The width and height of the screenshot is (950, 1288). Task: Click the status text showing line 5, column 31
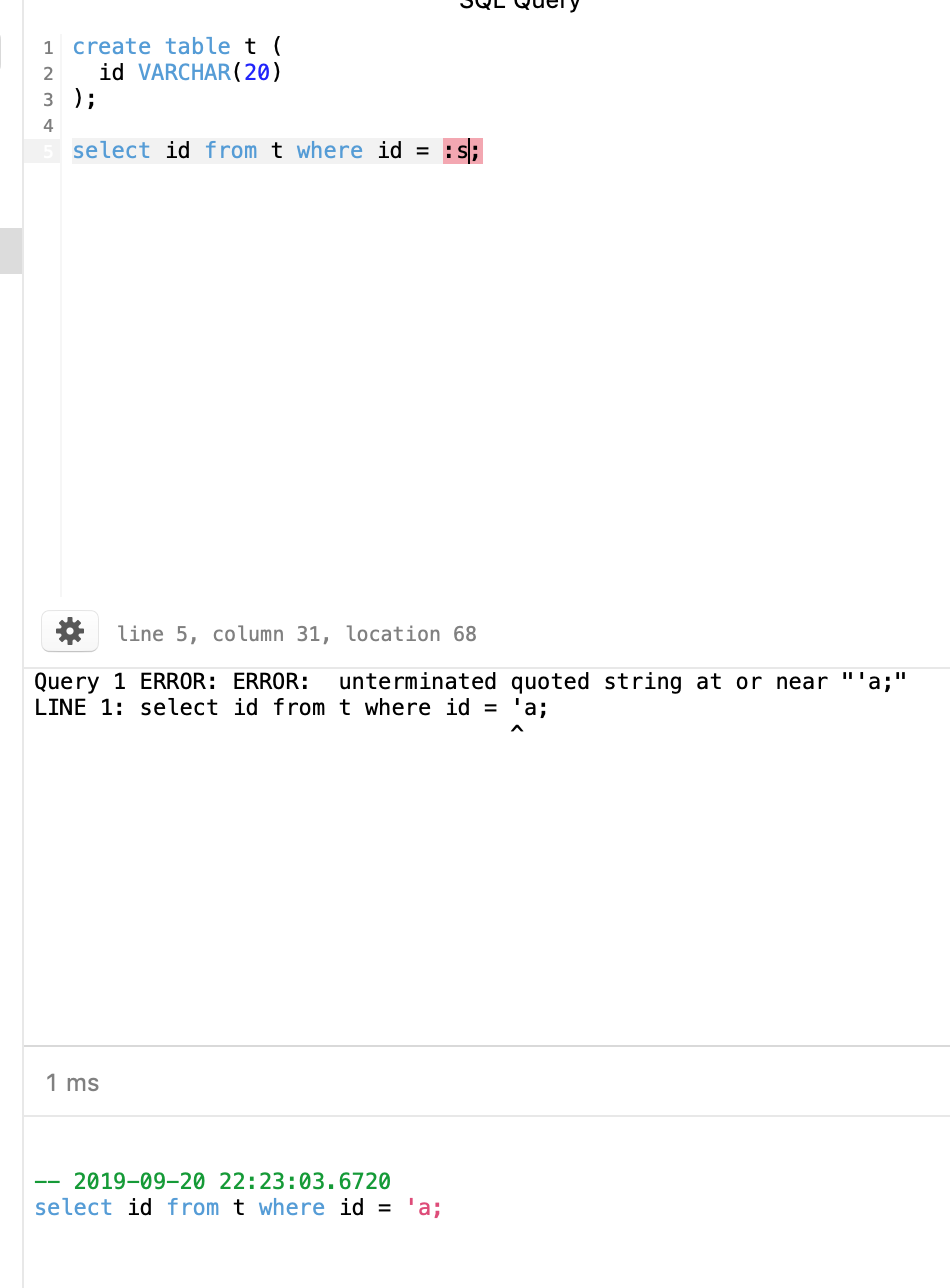click(297, 633)
